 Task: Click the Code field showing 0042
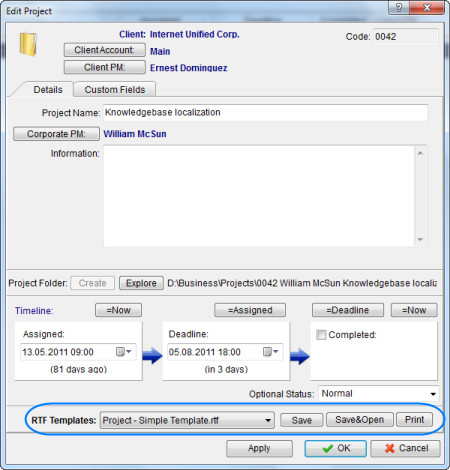click(x=405, y=37)
